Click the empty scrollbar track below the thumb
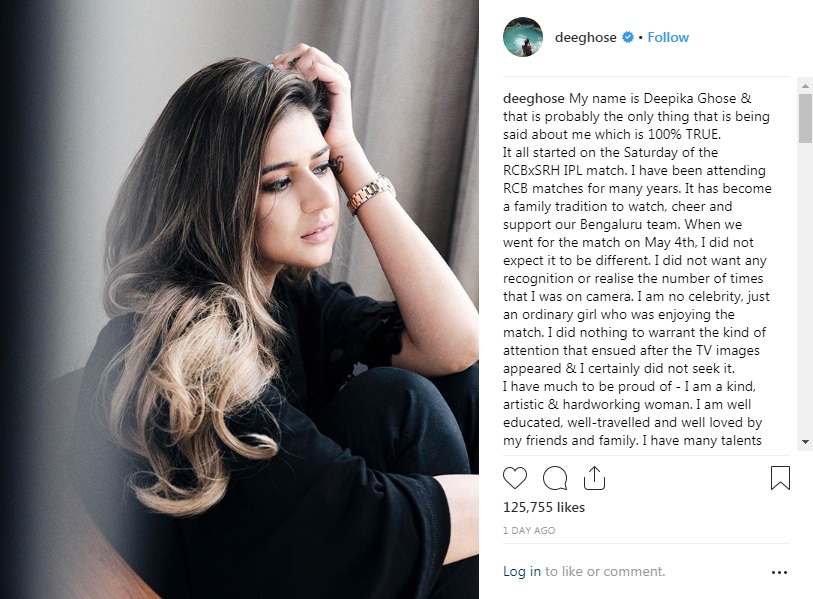Viewport: 813px width, 599px height. [805, 289]
